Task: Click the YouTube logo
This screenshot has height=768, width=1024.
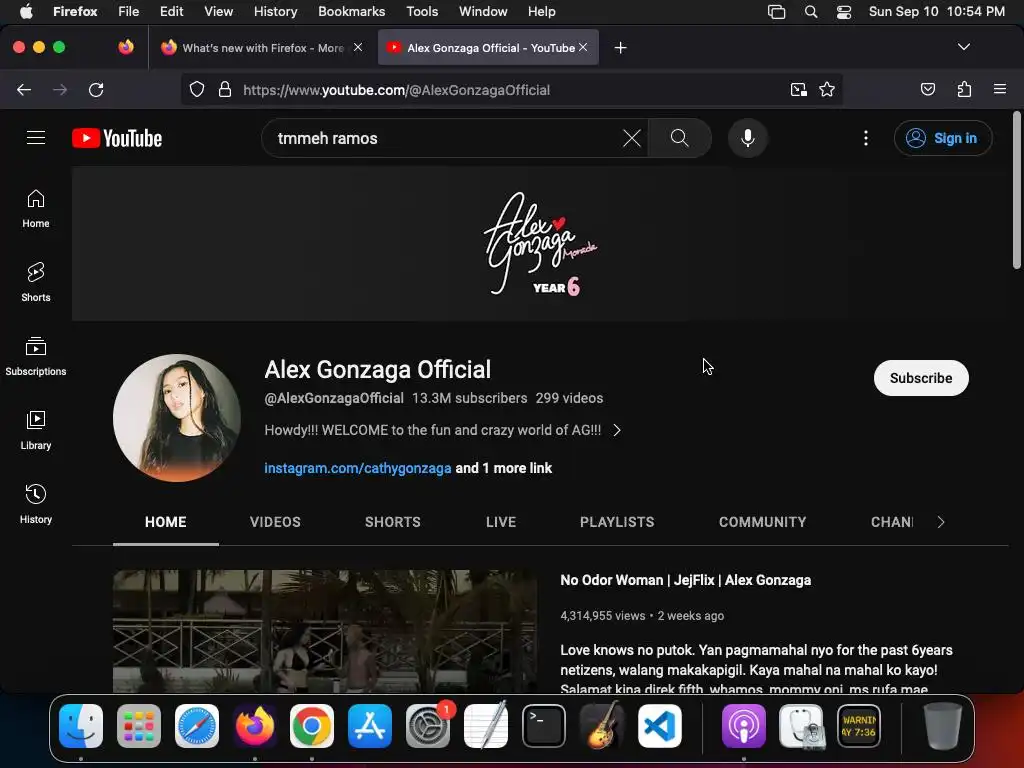Action: pyautogui.click(x=117, y=138)
